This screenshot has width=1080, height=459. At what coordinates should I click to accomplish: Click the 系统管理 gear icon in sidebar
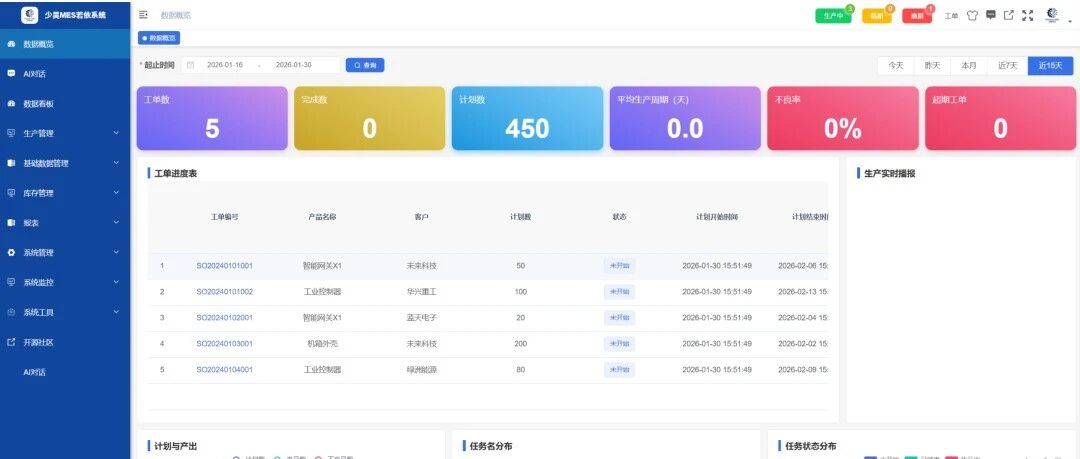point(11,253)
